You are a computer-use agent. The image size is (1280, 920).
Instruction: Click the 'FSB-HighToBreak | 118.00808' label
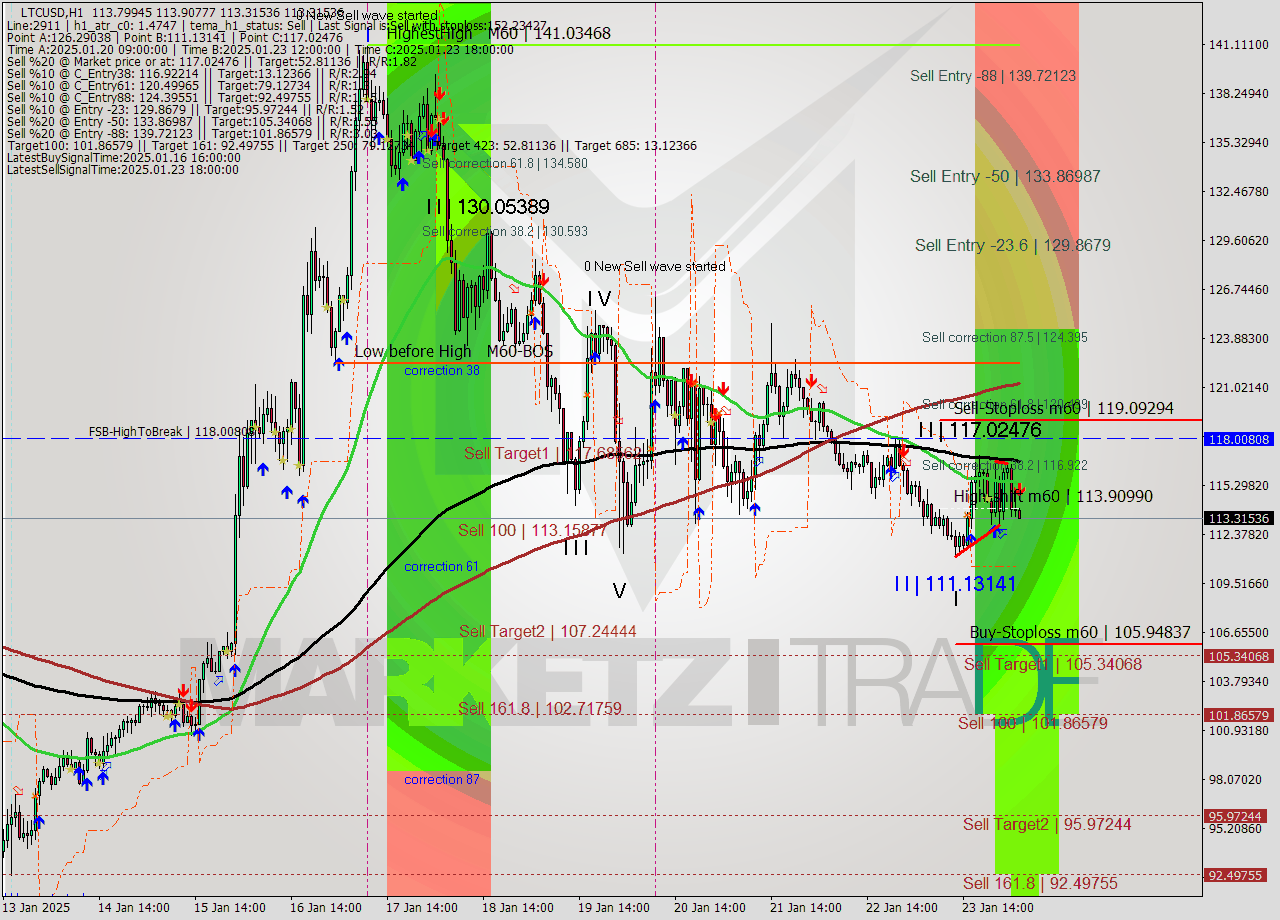(x=174, y=432)
